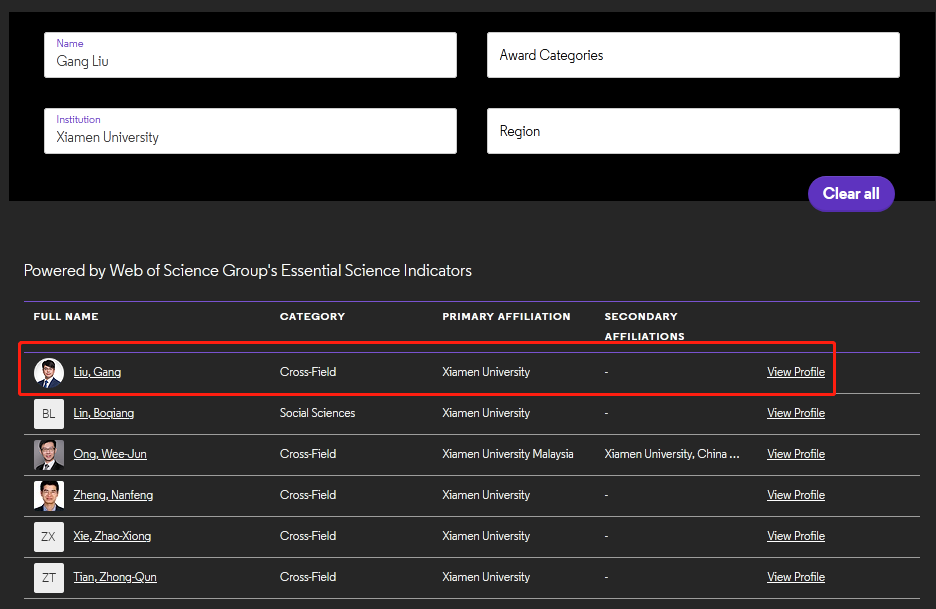Open the Award Categories dropdown
Screen dimensions: 936x609
click(x=693, y=55)
